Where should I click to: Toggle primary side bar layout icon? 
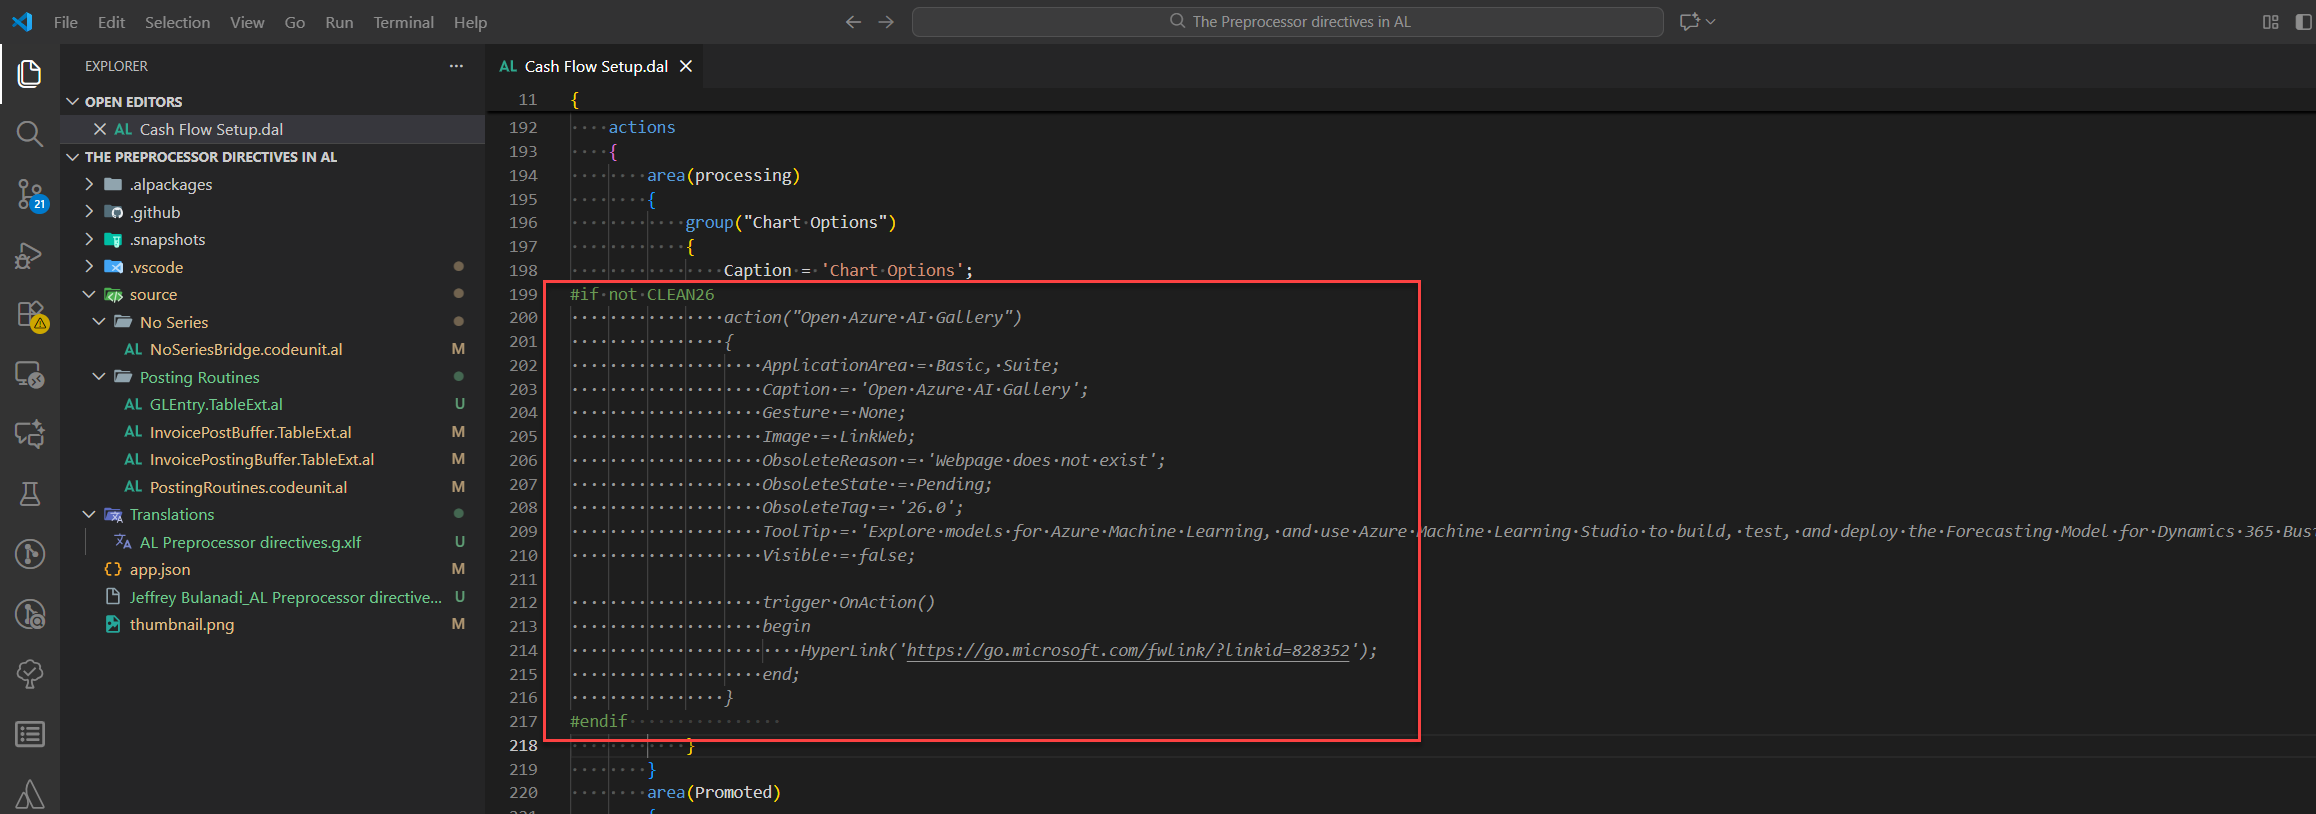click(2304, 21)
